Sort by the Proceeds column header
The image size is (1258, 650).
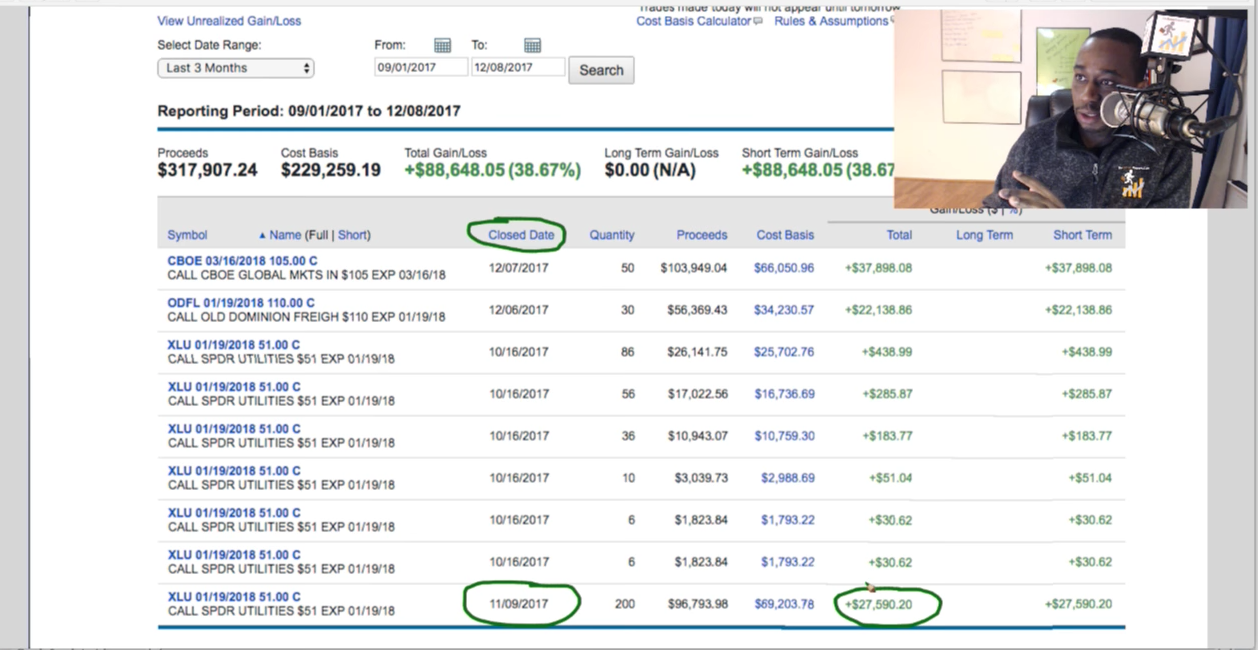point(702,235)
